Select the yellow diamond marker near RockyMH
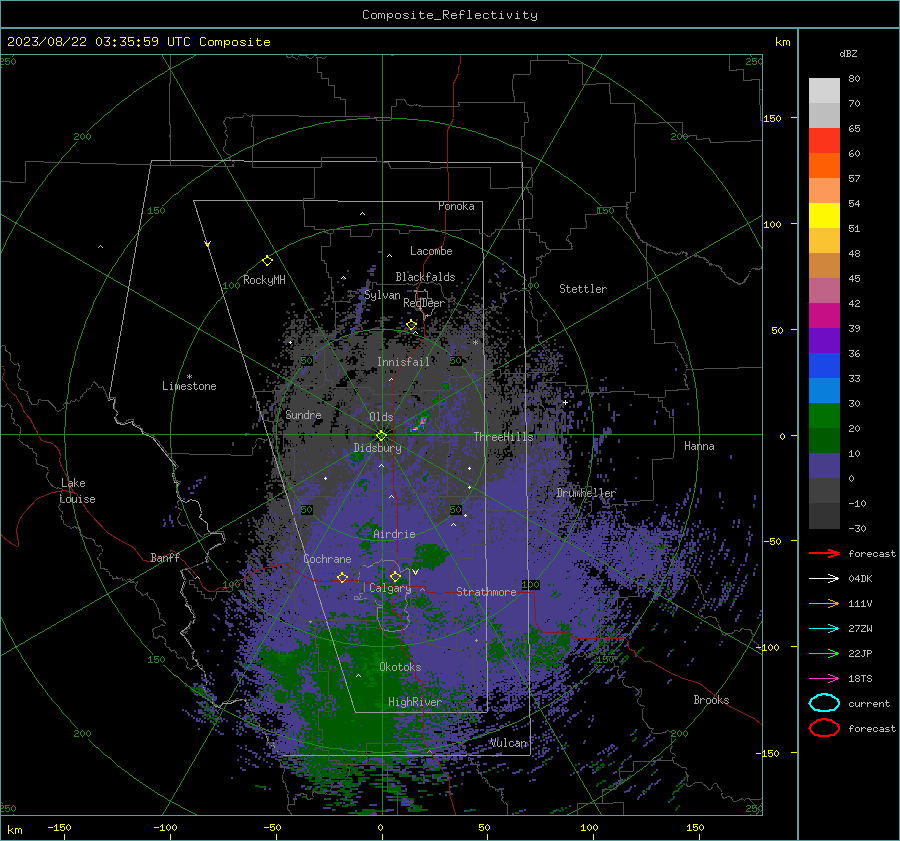Image resolution: width=900 pixels, height=841 pixels. [x=267, y=261]
